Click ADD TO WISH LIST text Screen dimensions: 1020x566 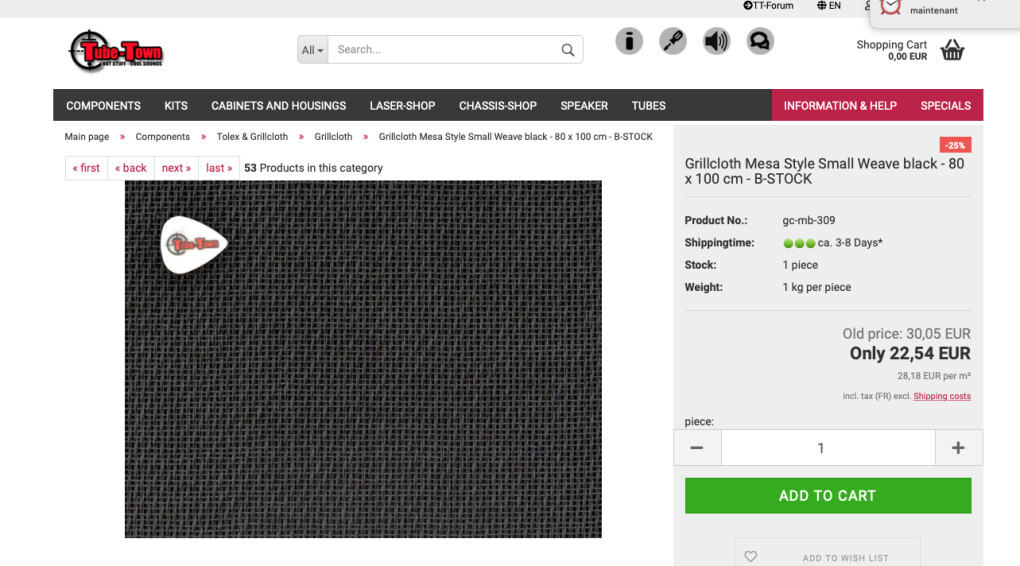[846, 558]
